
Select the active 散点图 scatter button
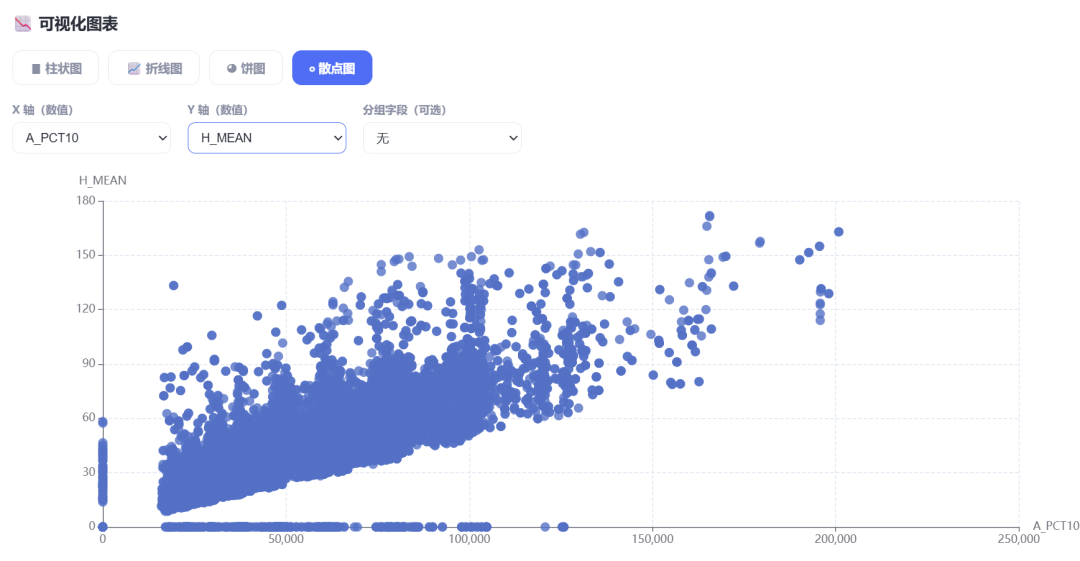[x=332, y=68]
